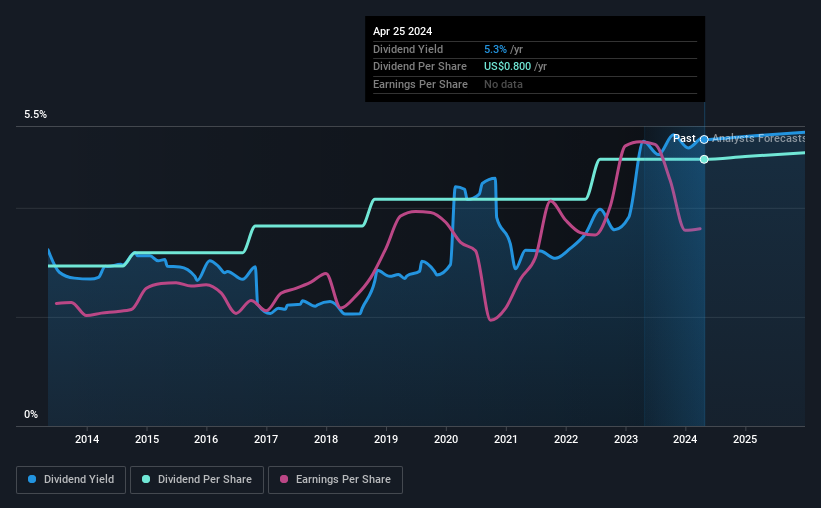Screen dimensions: 821x508
Task: Toggle the Dividend Per Share legend button
Action: (x=197, y=480)
